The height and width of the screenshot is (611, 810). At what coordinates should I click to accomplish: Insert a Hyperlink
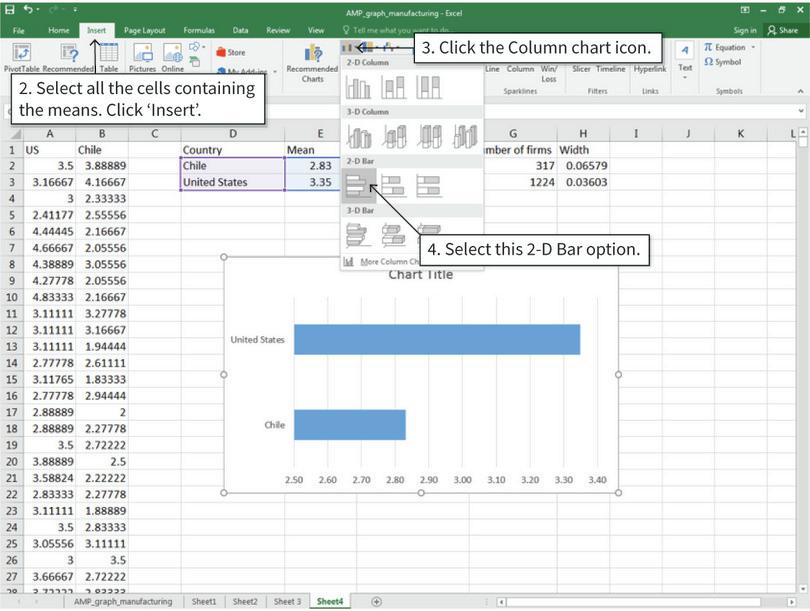point(651,68)
